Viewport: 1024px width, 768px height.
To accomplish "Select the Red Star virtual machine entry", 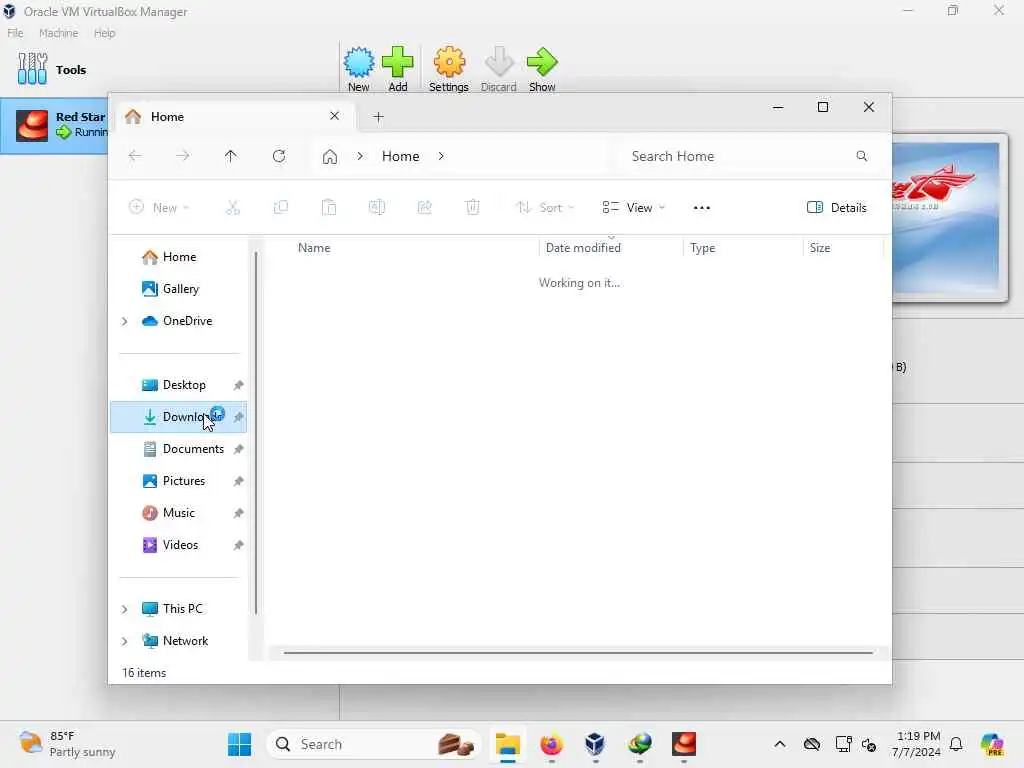I will click(55, 125).
